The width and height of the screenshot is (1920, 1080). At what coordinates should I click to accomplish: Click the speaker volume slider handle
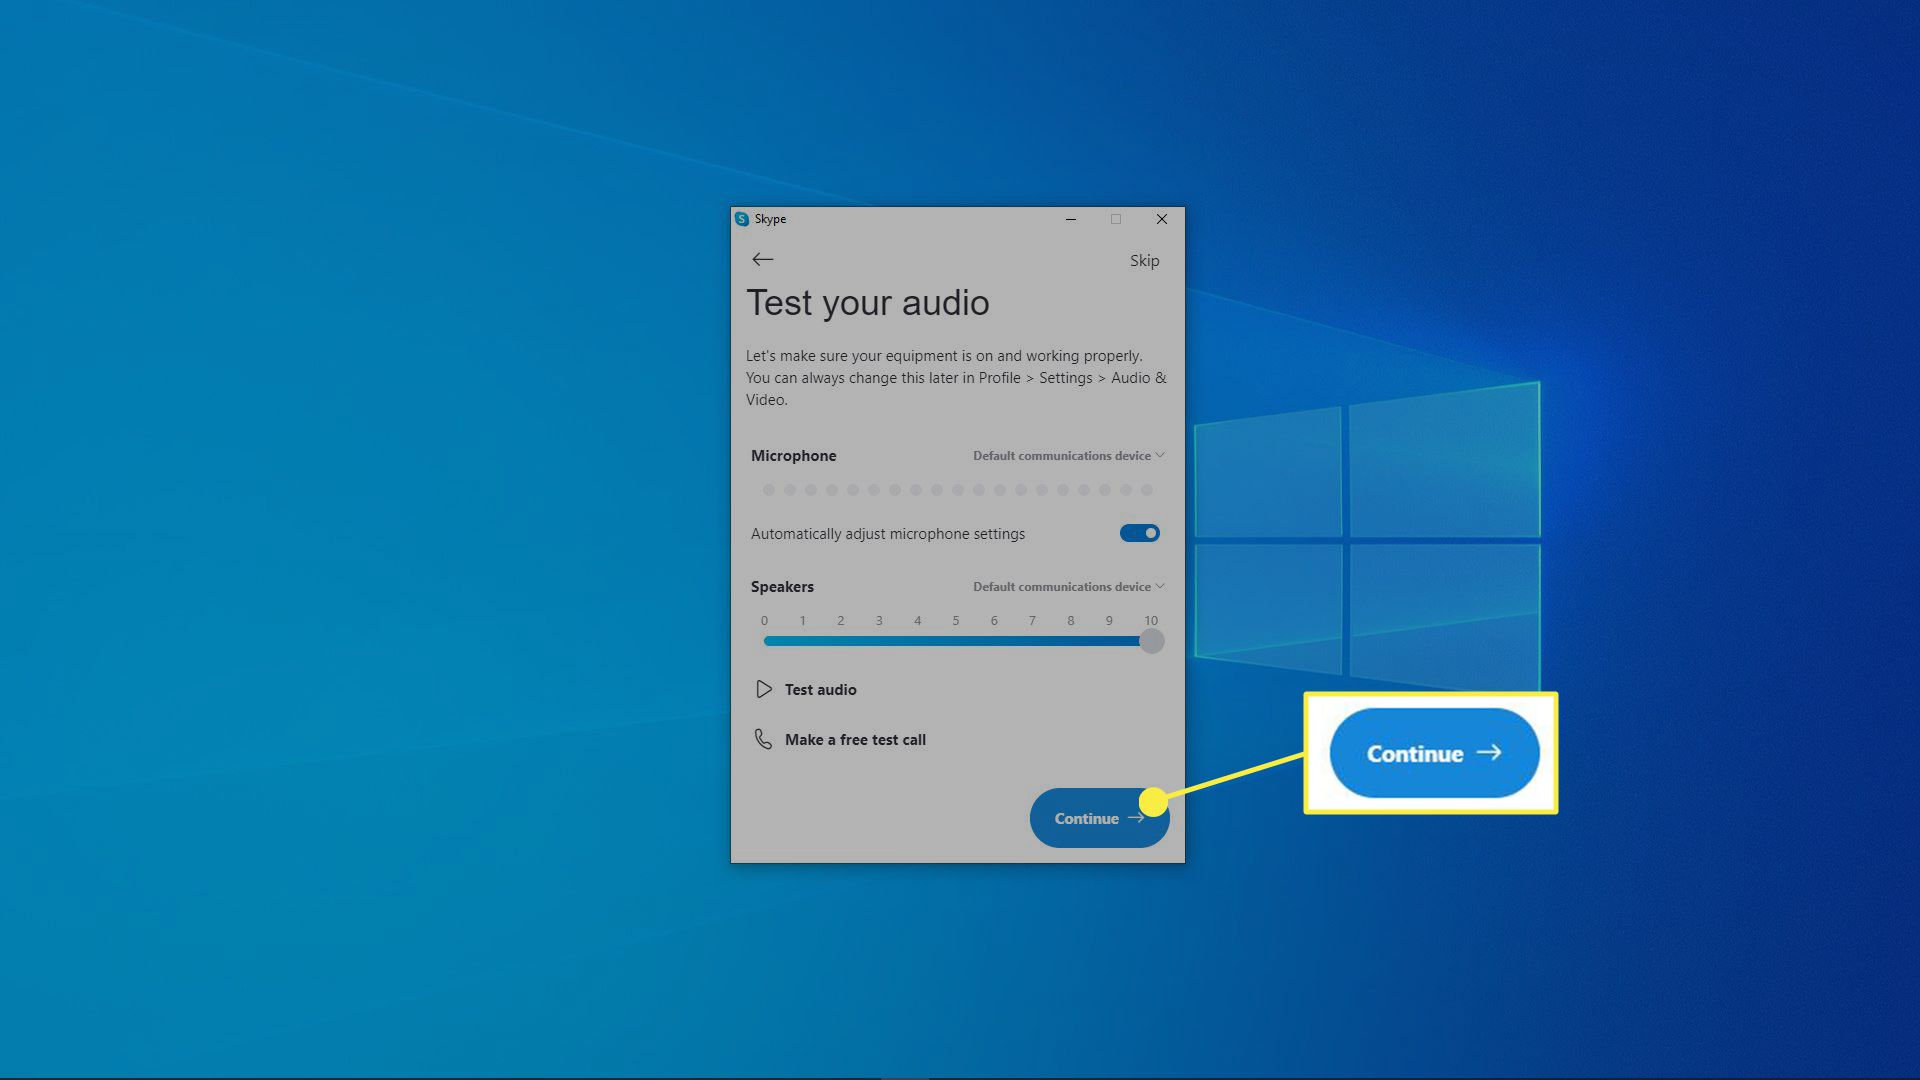(x=1152, y=641)
